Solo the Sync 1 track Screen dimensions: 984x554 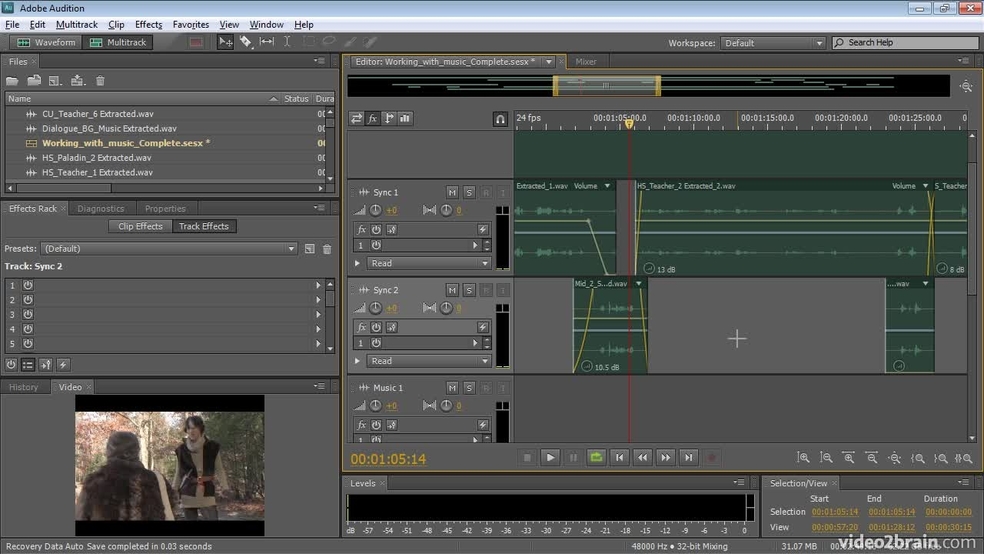click(469, 192)
